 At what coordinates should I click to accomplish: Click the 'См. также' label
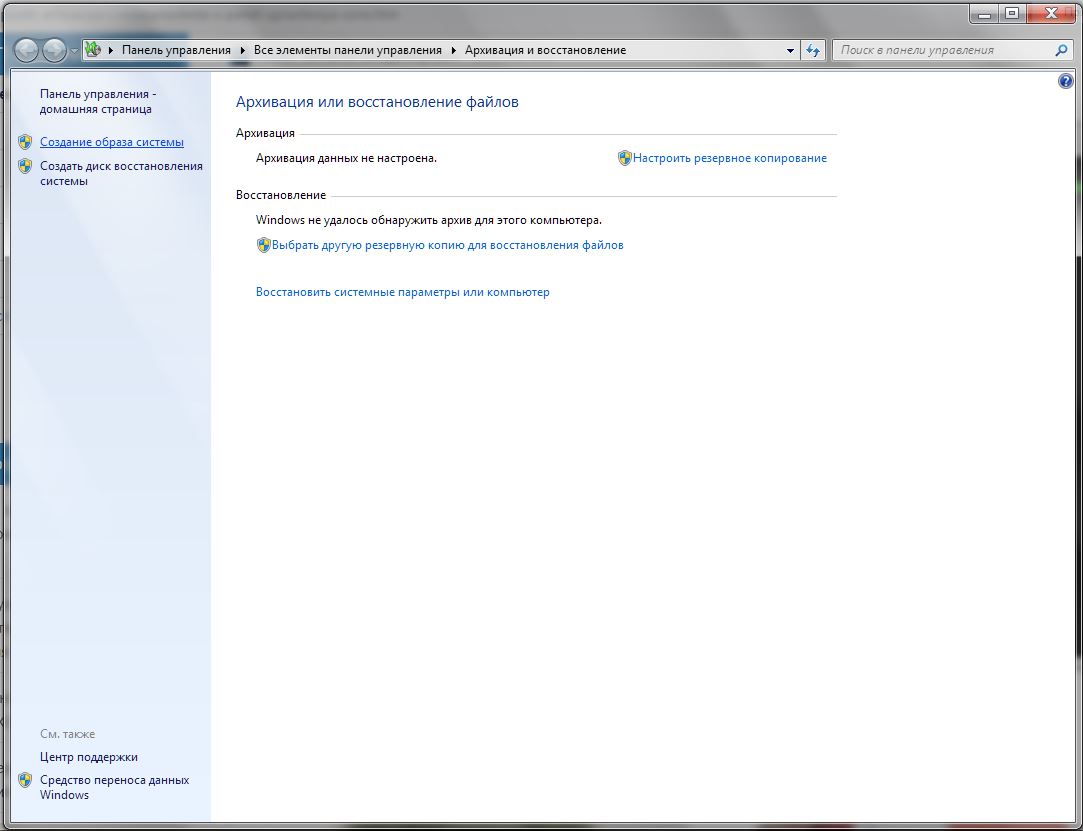pos(68,734)
